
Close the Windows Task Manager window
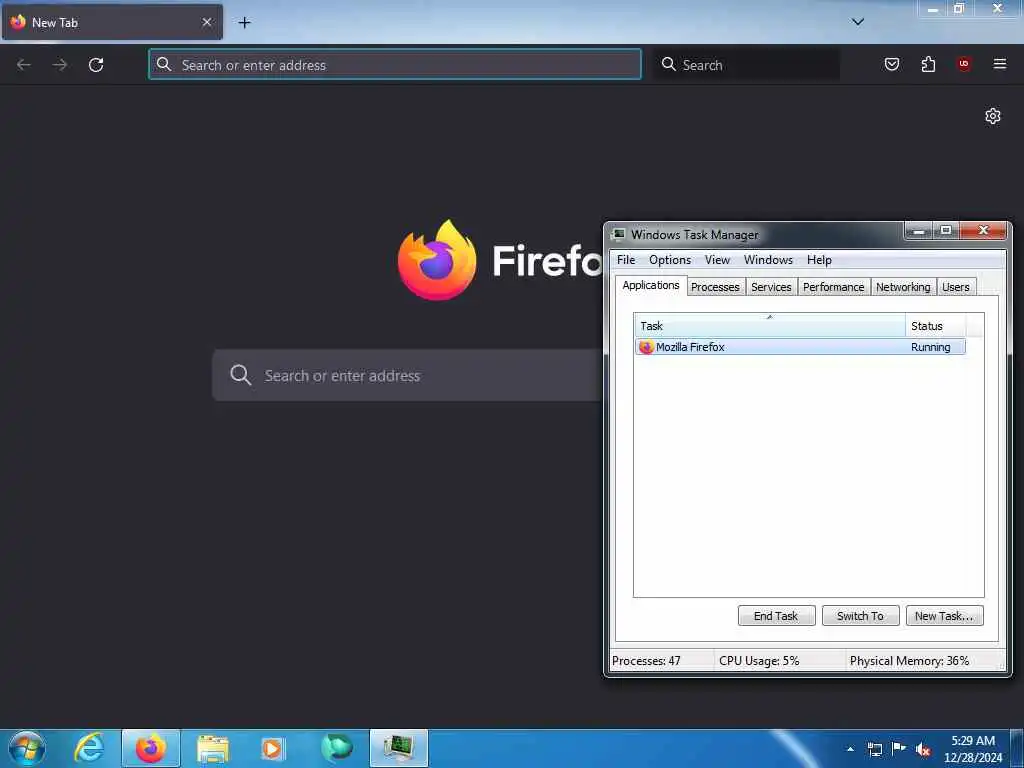point(984,231)
